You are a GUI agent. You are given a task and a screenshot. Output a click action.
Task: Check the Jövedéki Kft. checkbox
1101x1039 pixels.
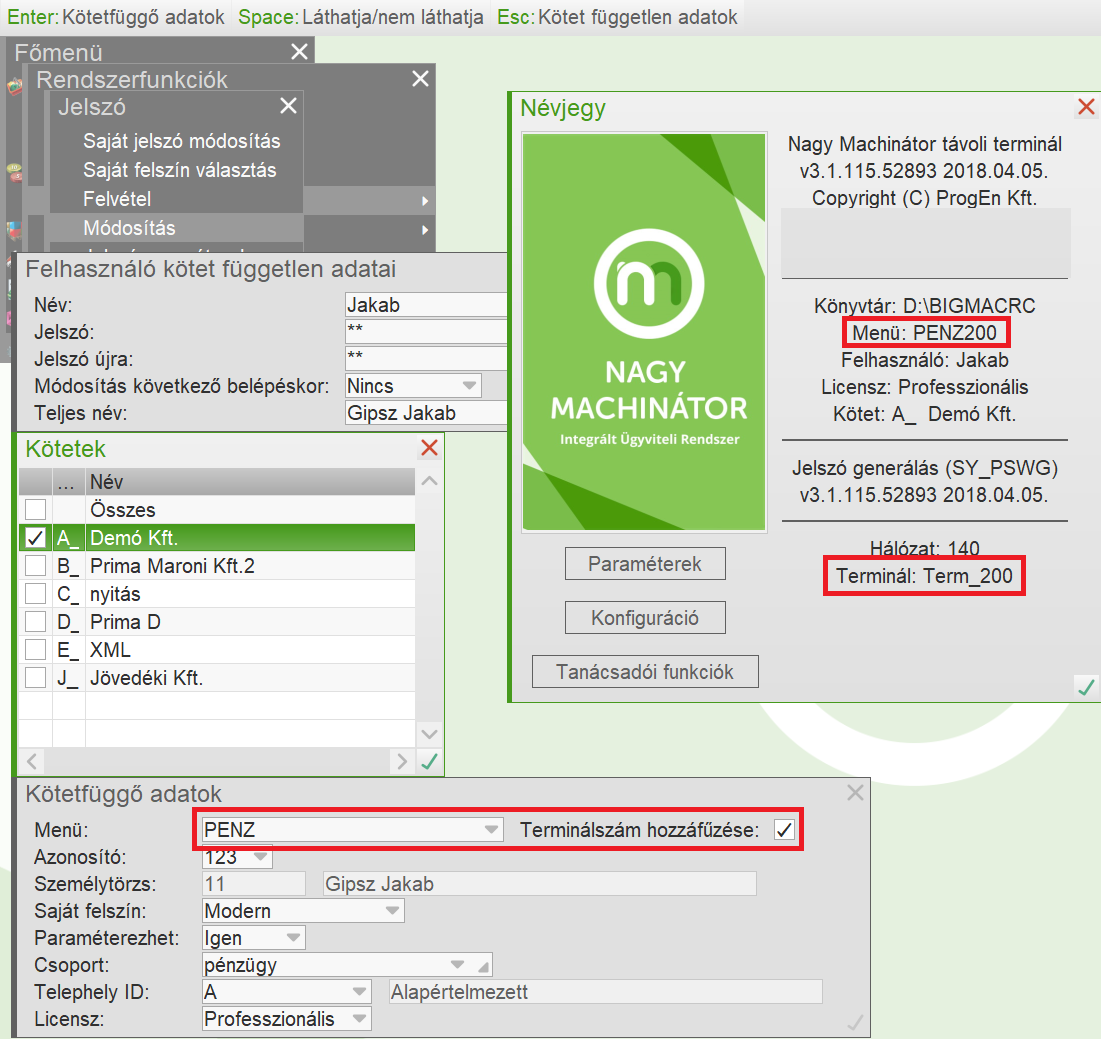pyautogui.click(x=35, y=678)
